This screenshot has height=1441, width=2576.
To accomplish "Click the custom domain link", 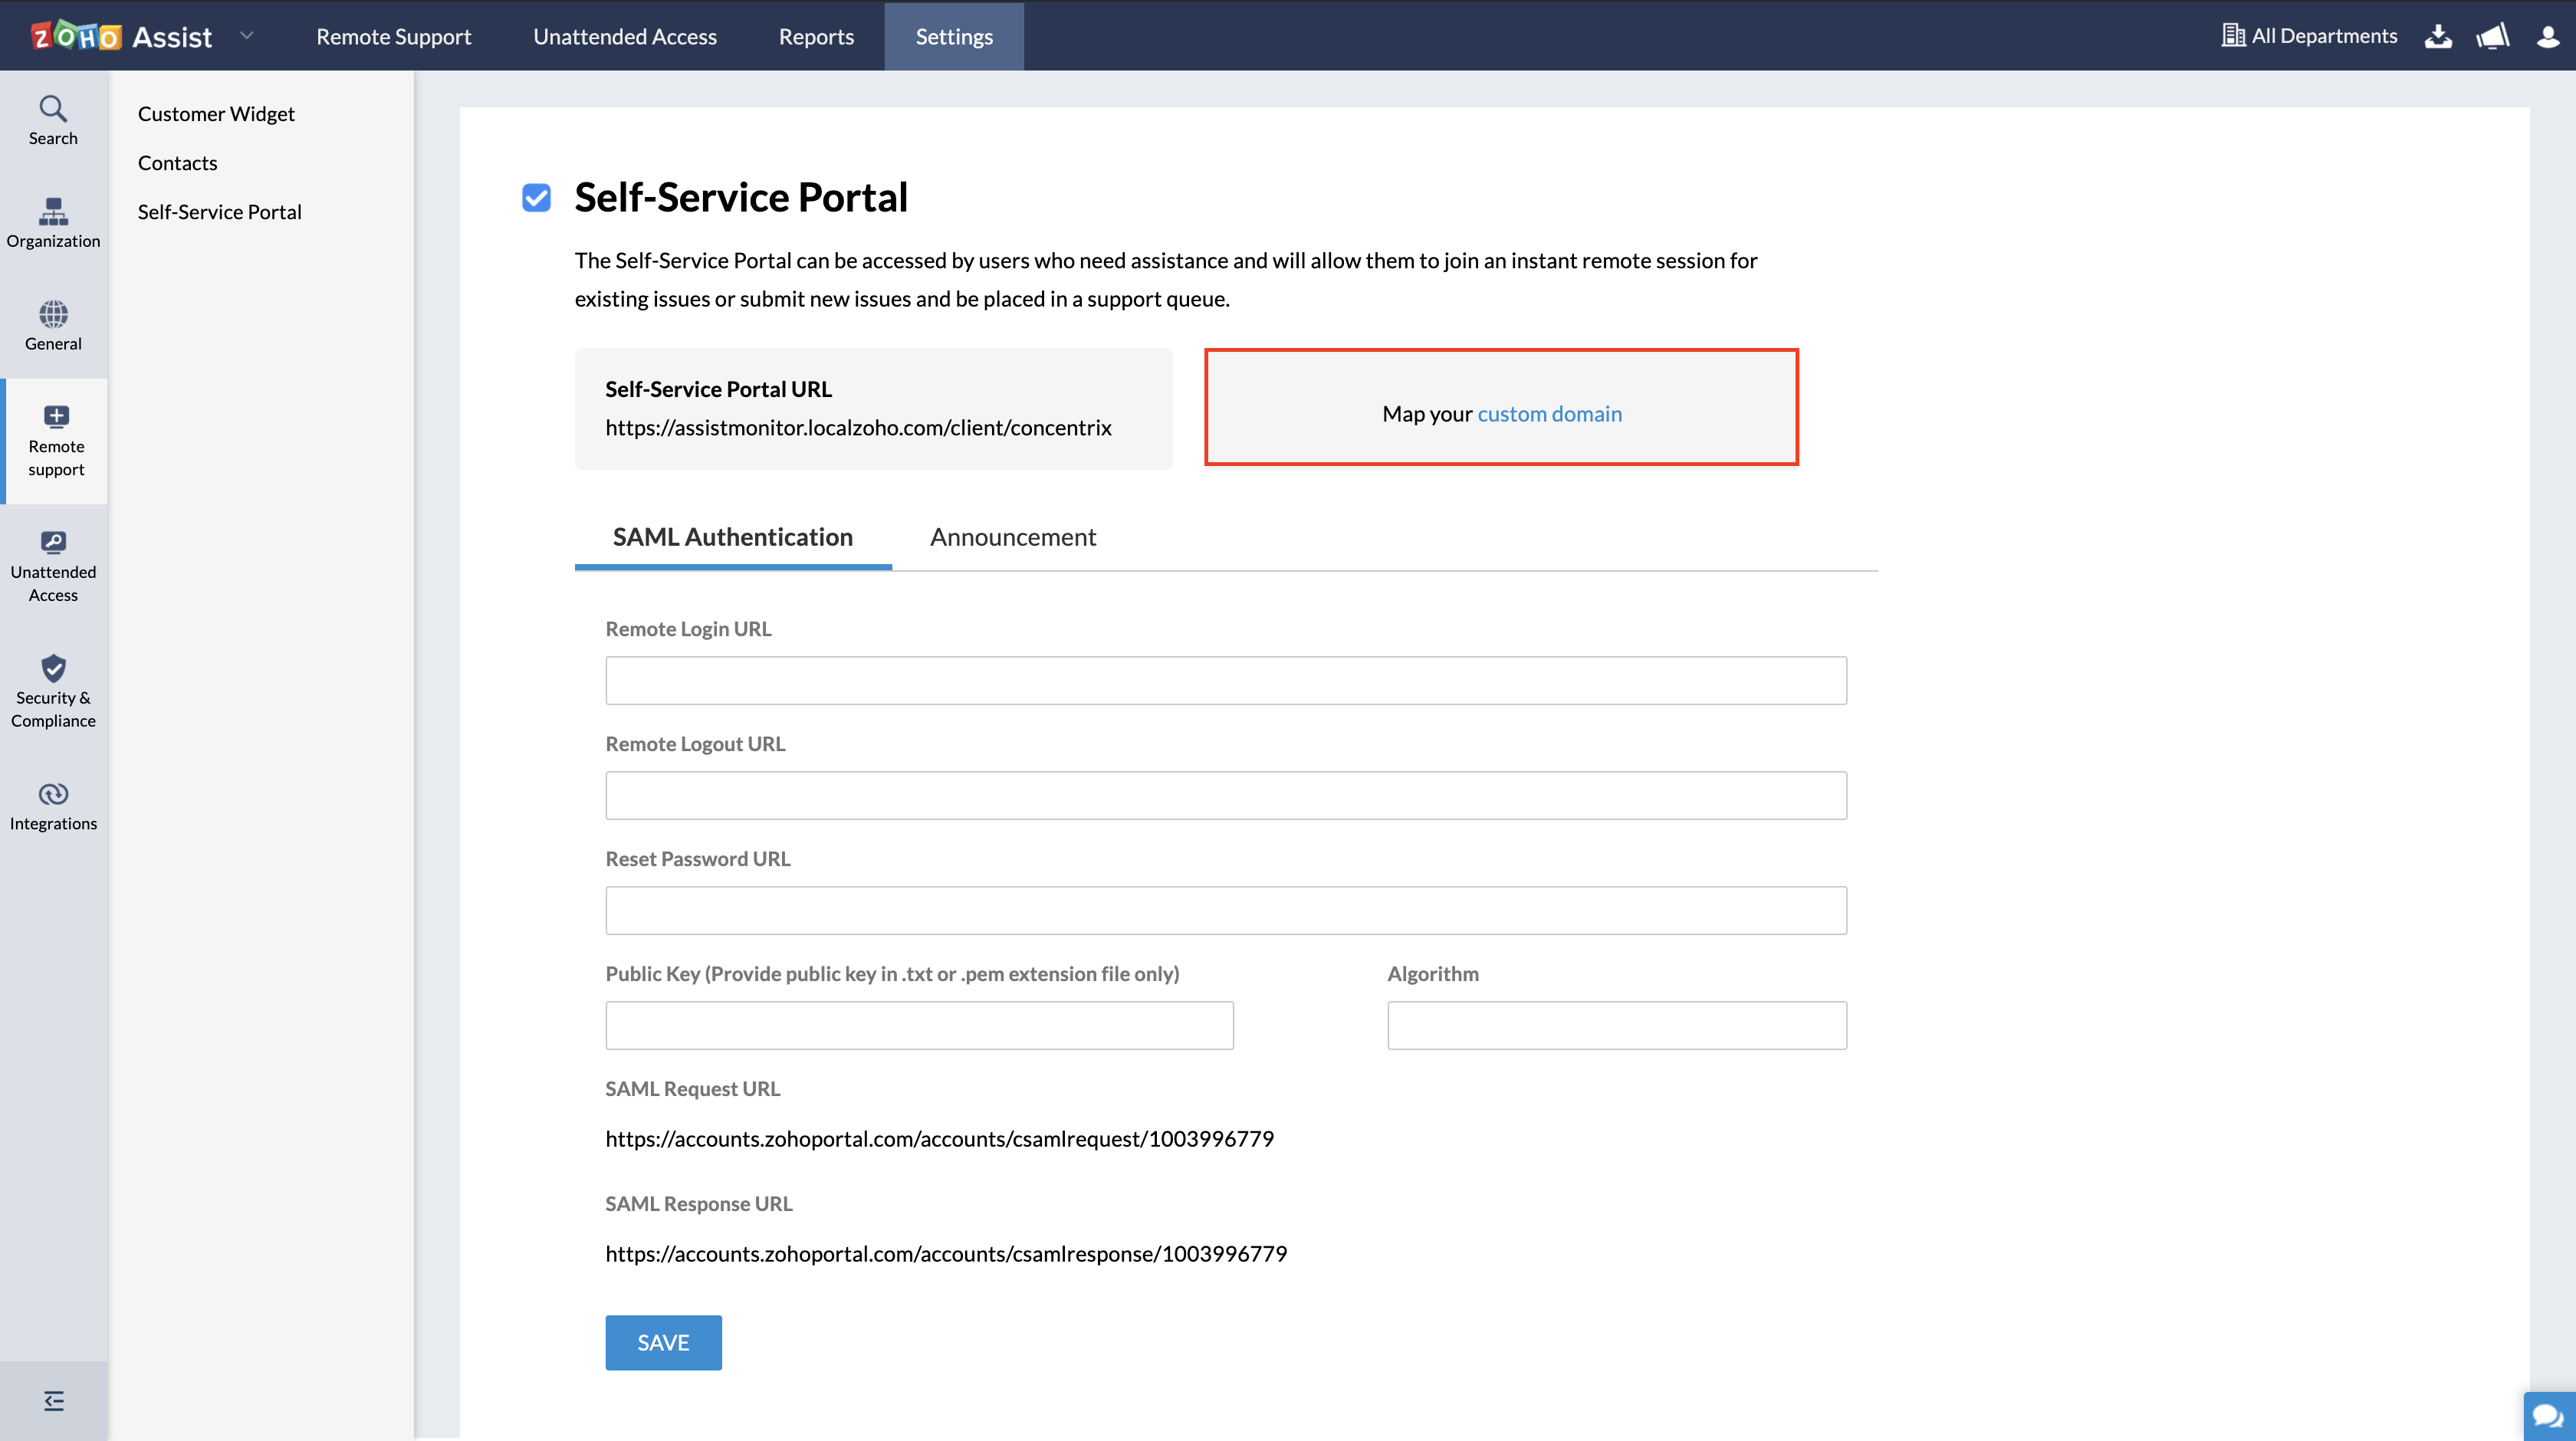I will click(x=1550, y=413).
